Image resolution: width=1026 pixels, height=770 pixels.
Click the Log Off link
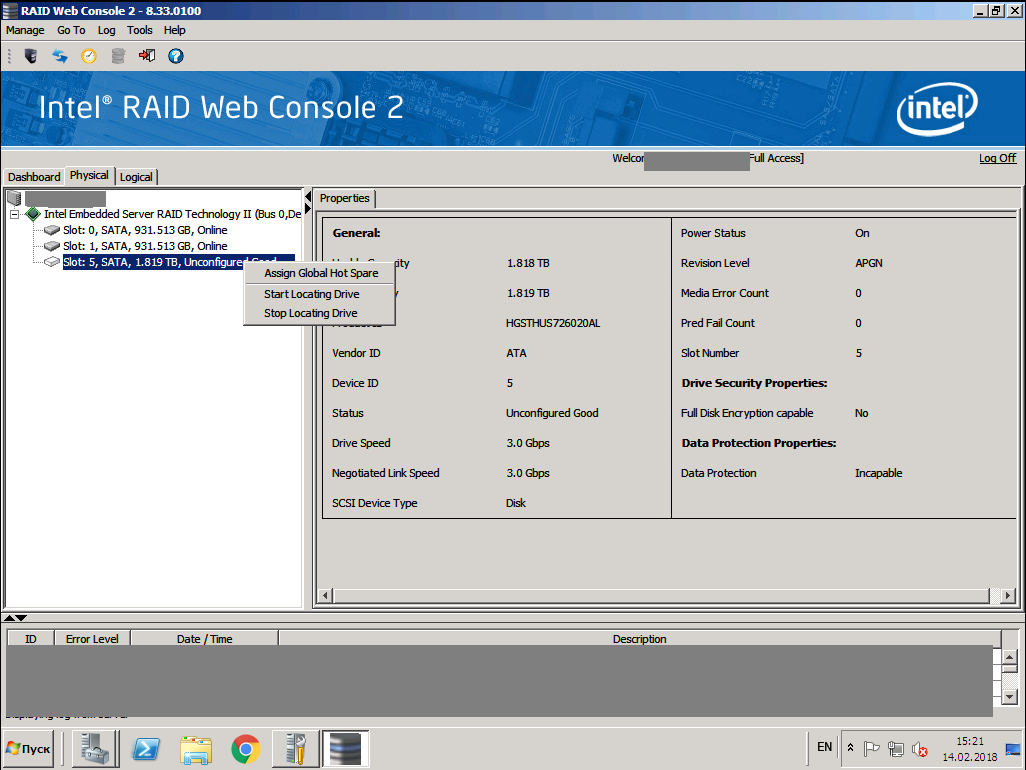pos(997,158)
